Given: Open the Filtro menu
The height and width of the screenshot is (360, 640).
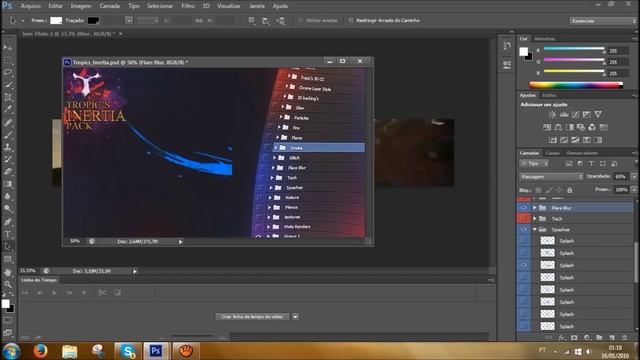Looking at the screenshot, I should pos(188,6).
